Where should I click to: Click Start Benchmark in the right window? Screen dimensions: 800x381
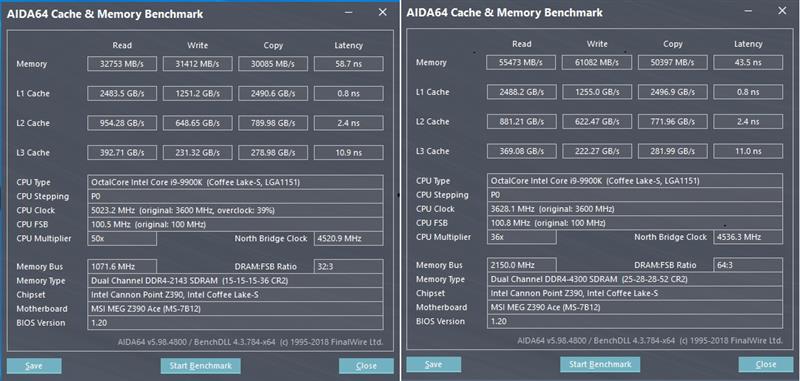pyautogui.click(x=600, y=364)
